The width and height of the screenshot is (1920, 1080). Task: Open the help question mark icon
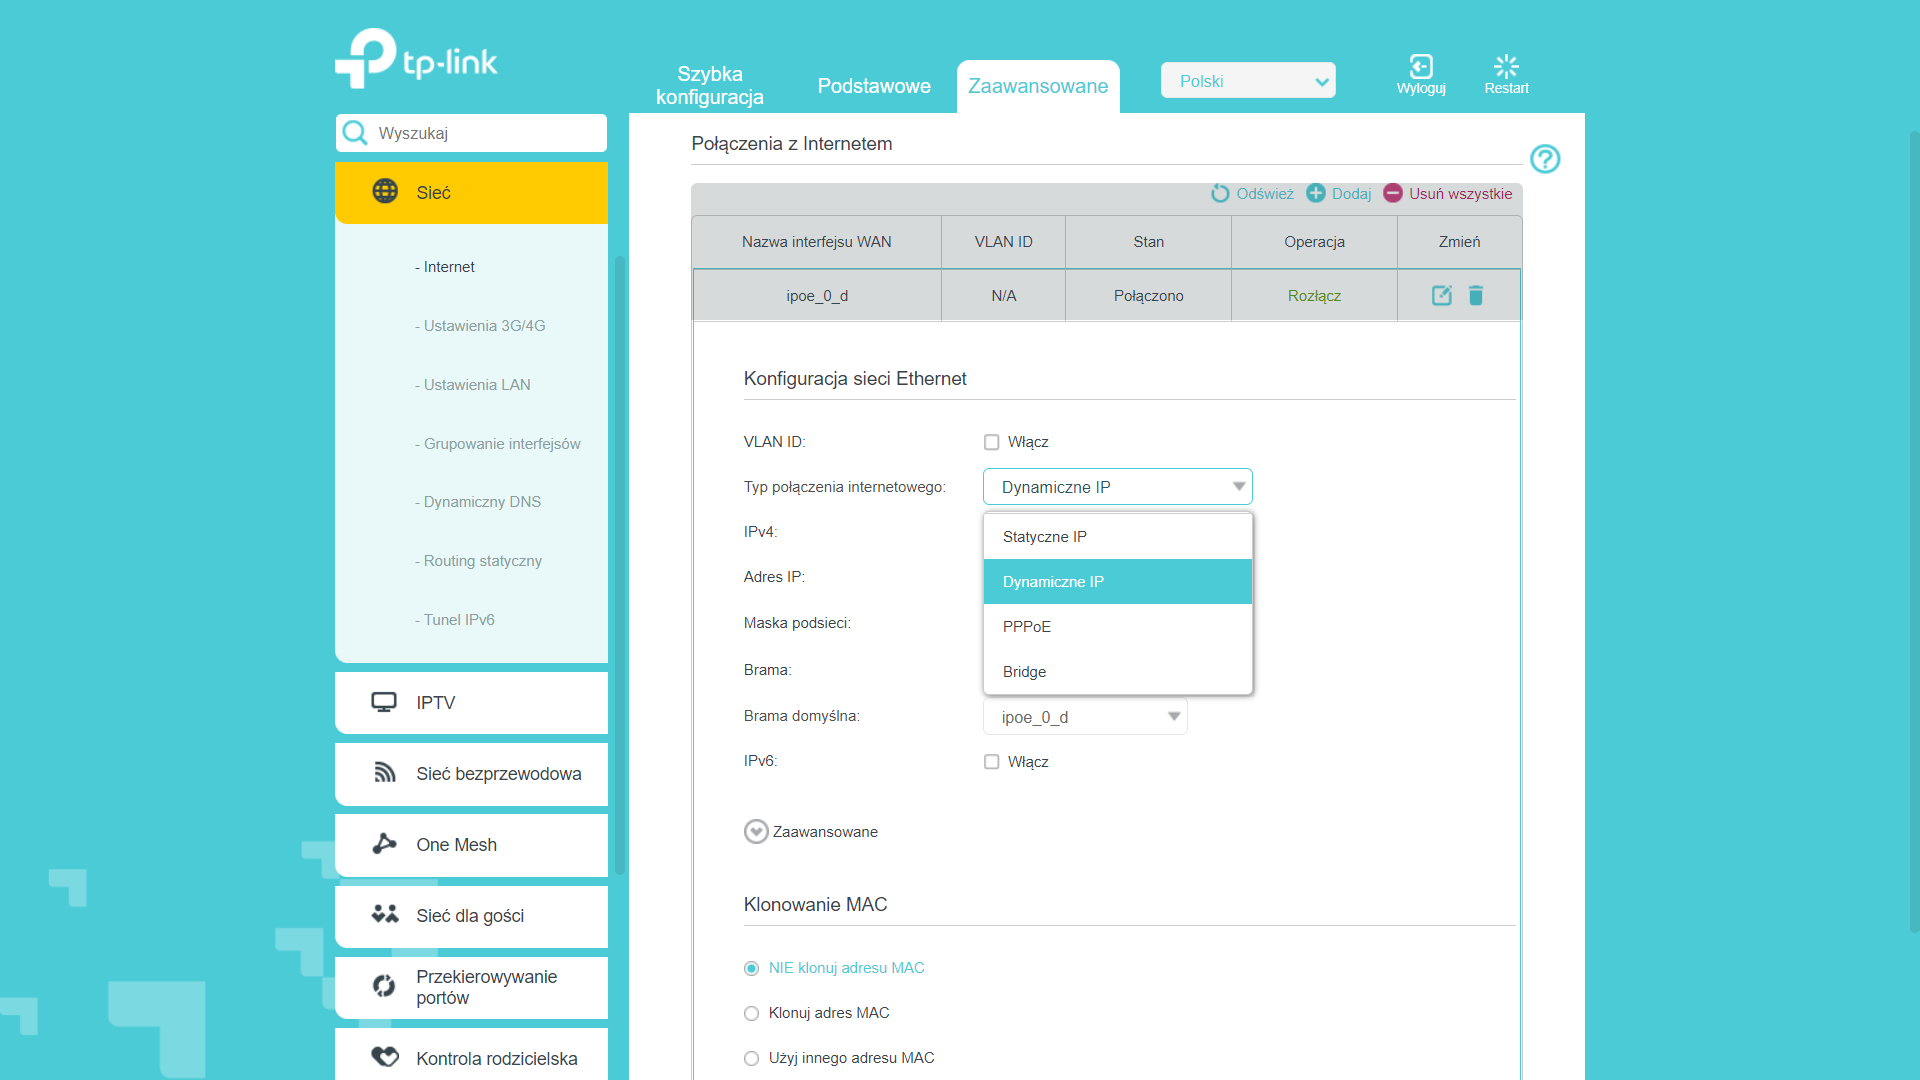click(x=1545, y=159)
